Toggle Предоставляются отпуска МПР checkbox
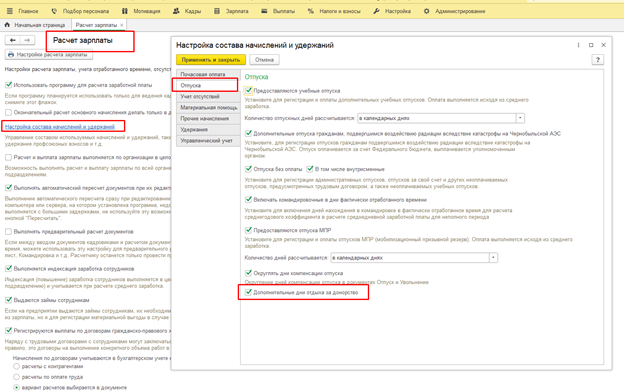This screenshot has height=391, width=624. click(x=248, y=230)
